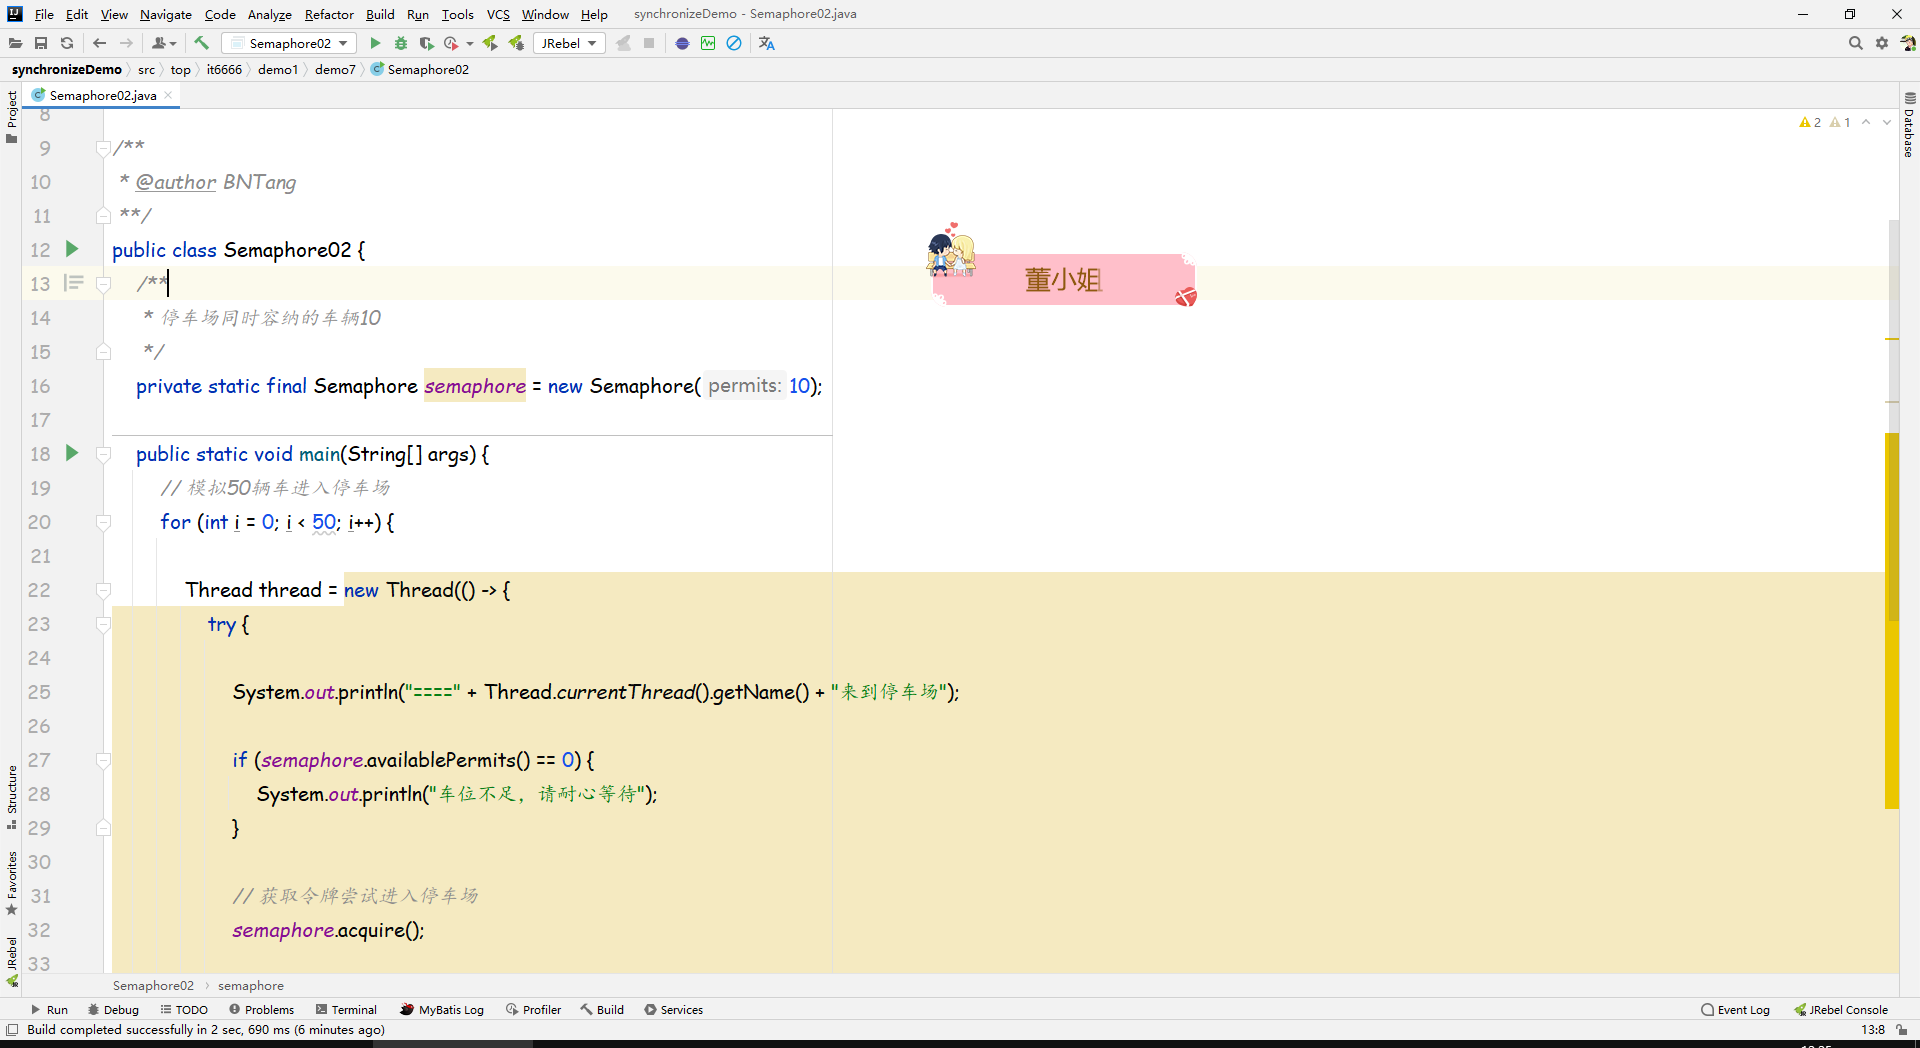The width and height of the screenshot is (1920, 1048).
Task: Collapse the lambda fold at line 22
Action: [103, 590]
